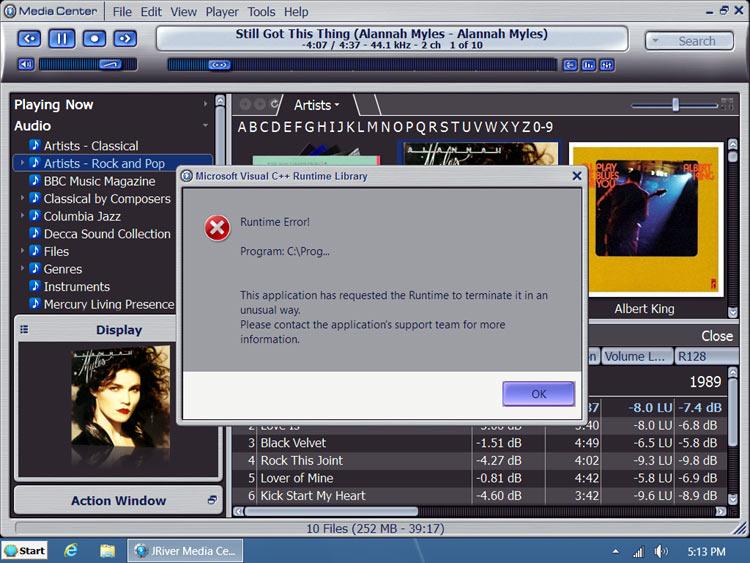Click the Close link above the track list

716,336
